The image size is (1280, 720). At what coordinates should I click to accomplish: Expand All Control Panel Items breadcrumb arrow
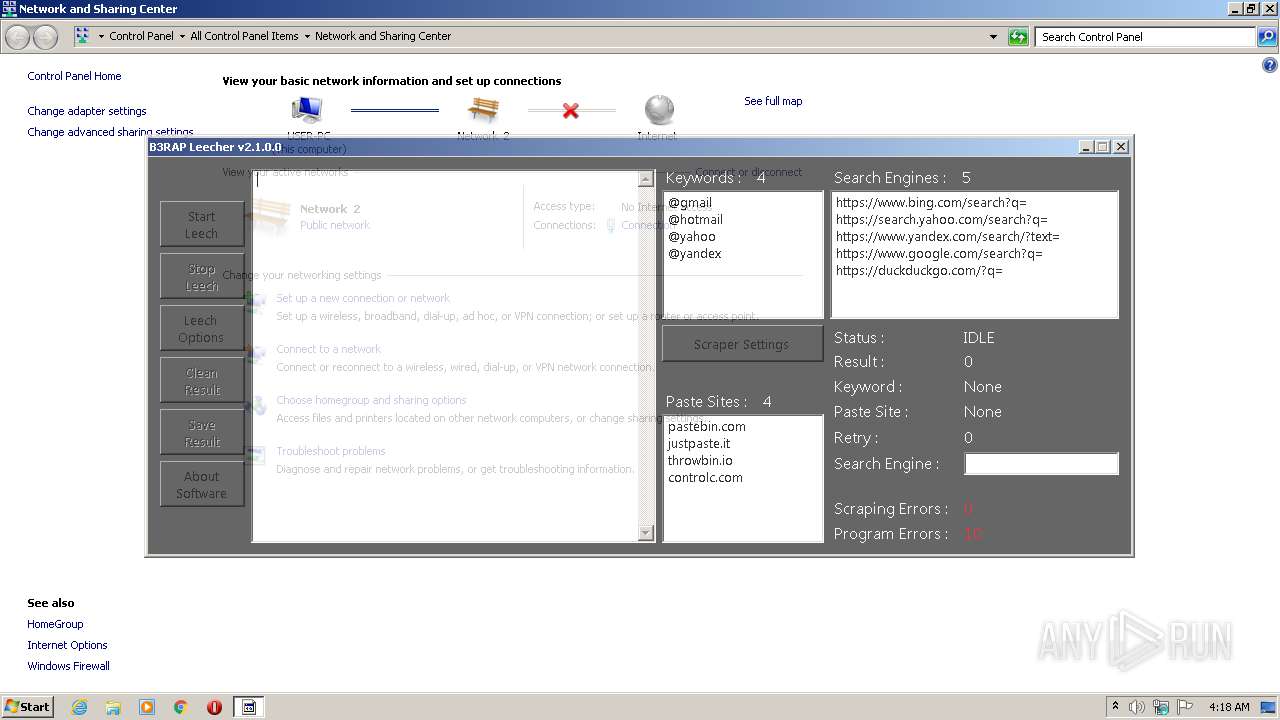(307, 37)
